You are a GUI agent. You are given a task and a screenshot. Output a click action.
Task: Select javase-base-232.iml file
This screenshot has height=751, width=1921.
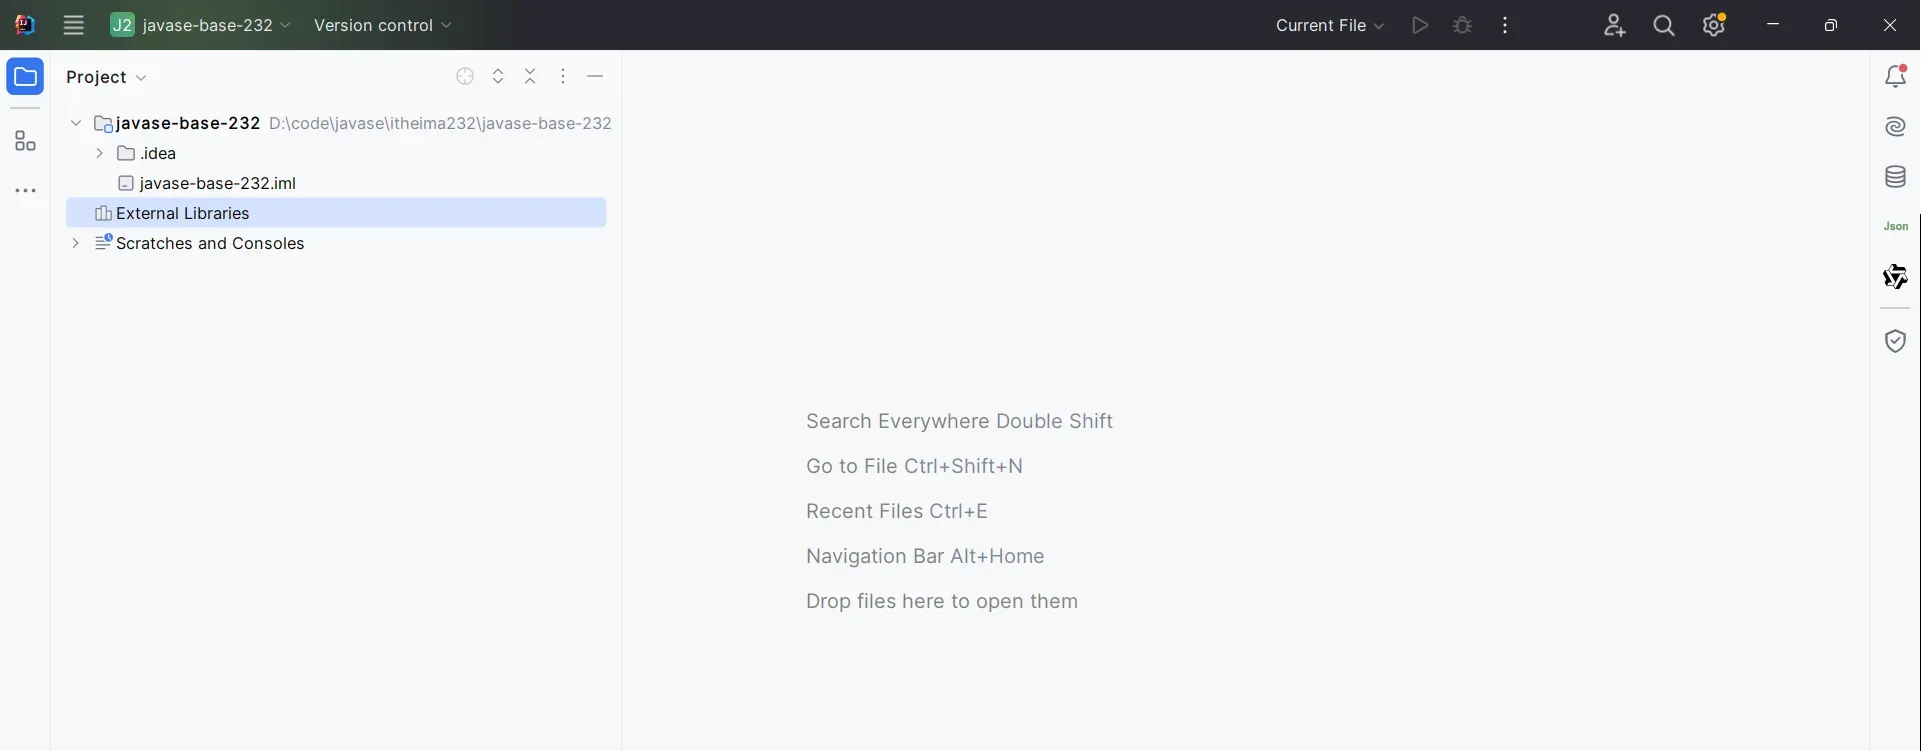tap(217, 183)
